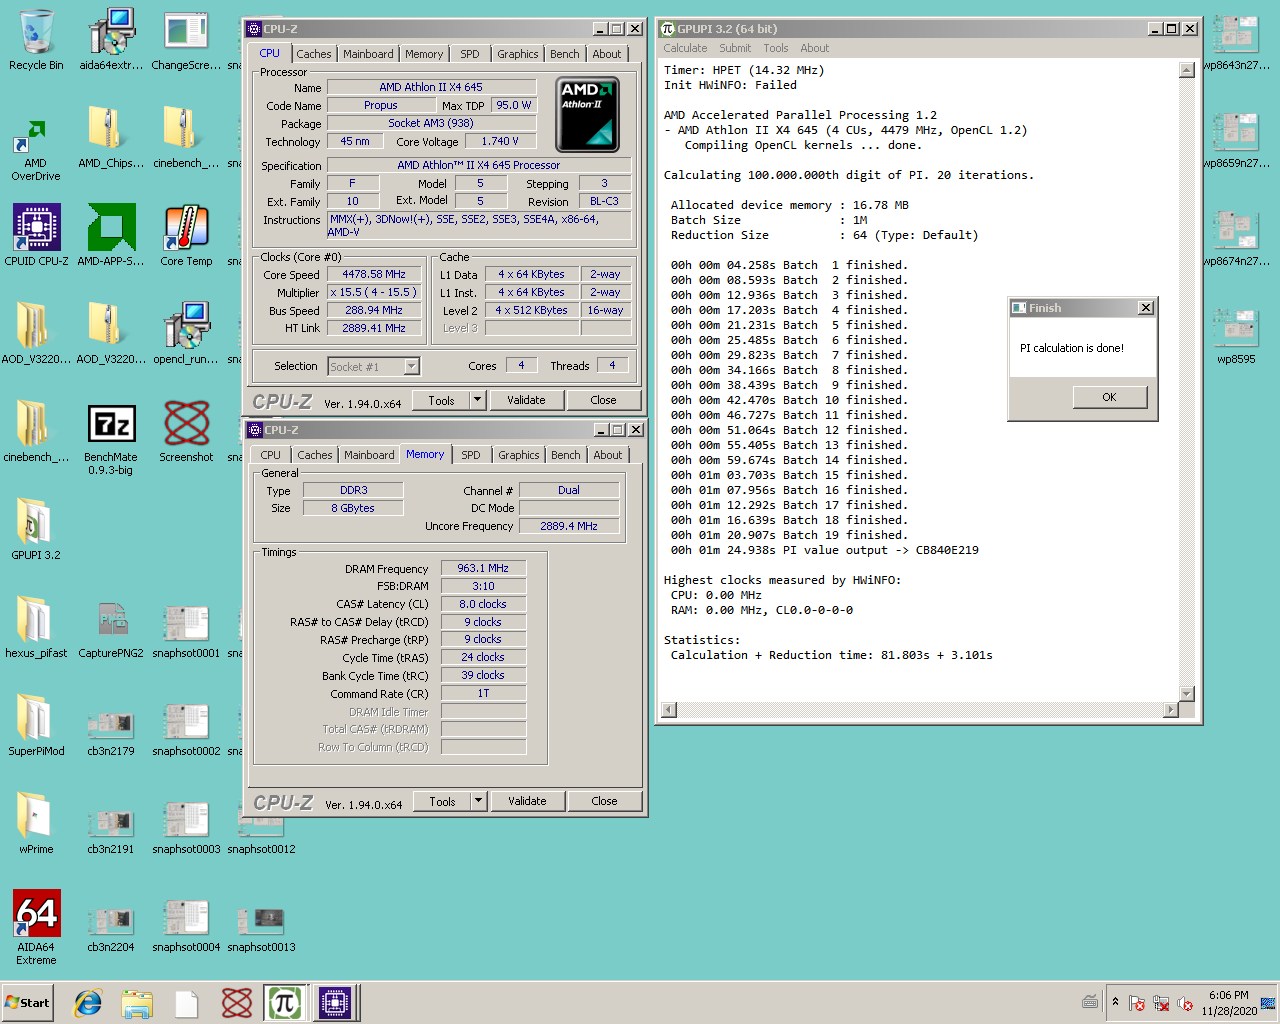Screen dimensions: 1280x1024
Task: Switch to GPUPI pi-symbol taskbar button
Action: [x=285, y=1003]
